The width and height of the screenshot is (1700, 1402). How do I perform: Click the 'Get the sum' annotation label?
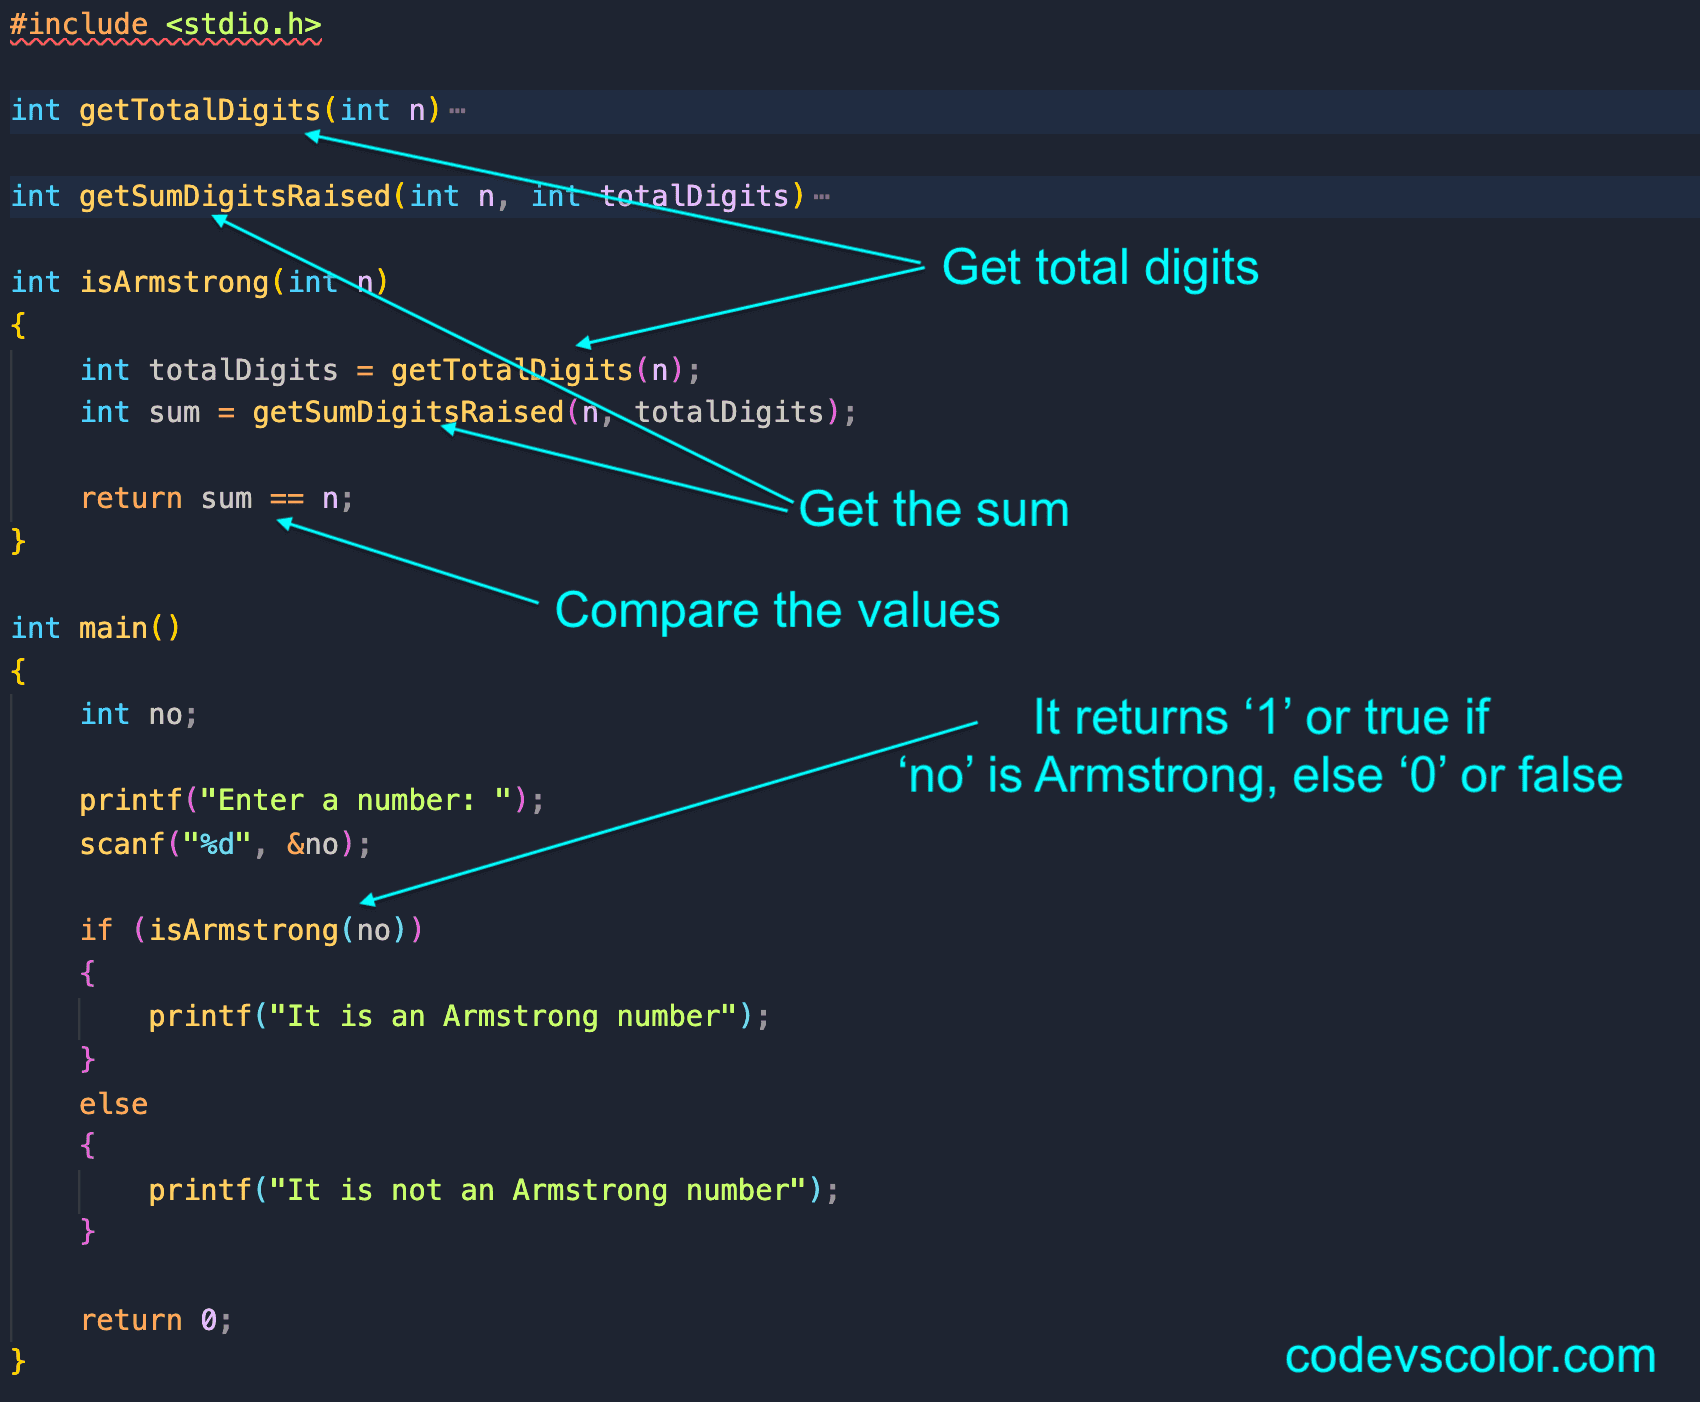click(x=934, y=510)
